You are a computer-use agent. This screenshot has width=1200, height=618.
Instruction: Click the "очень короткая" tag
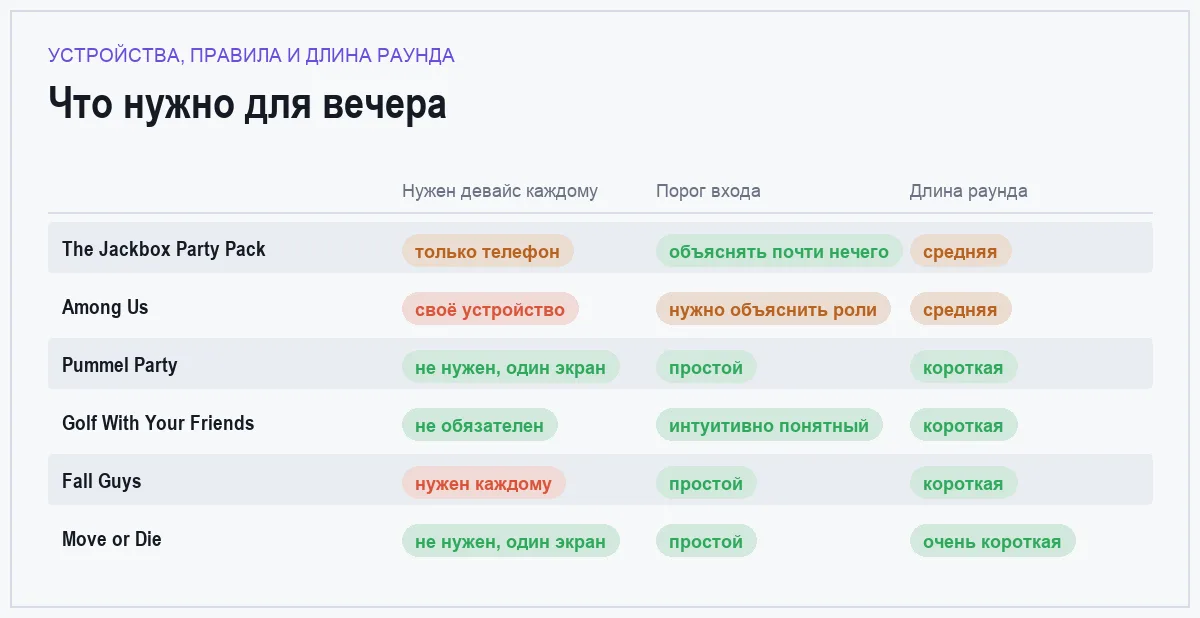tap(992, 541)
